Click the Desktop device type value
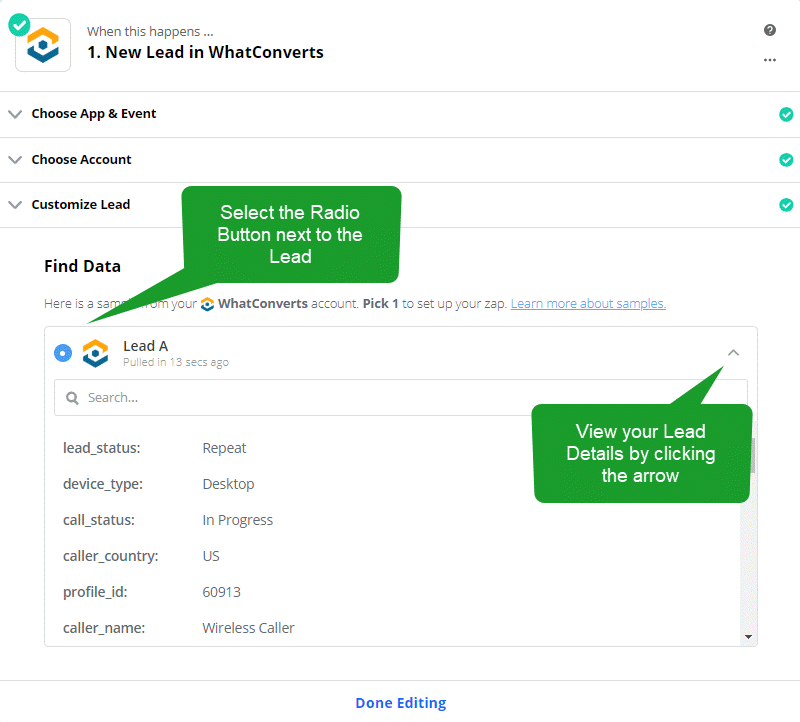This screenshot has width=800, height=722. (228, 484)
